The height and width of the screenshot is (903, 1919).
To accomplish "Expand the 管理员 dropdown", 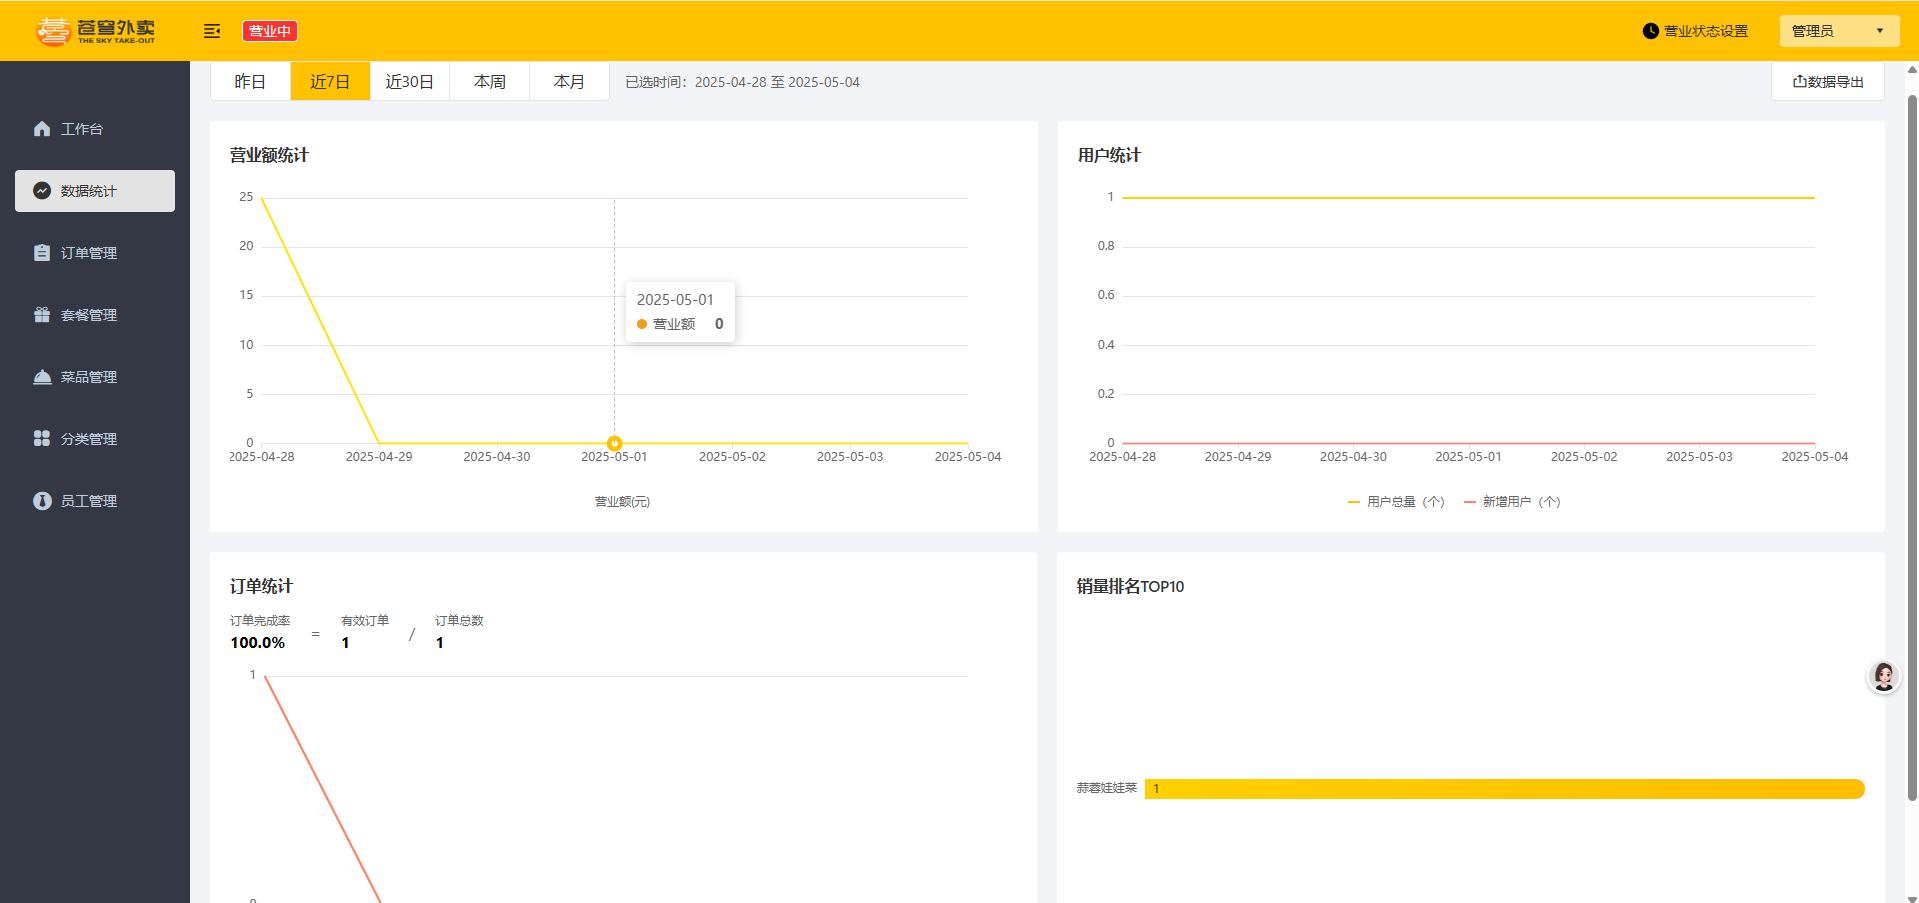I will coord(1839,31).
